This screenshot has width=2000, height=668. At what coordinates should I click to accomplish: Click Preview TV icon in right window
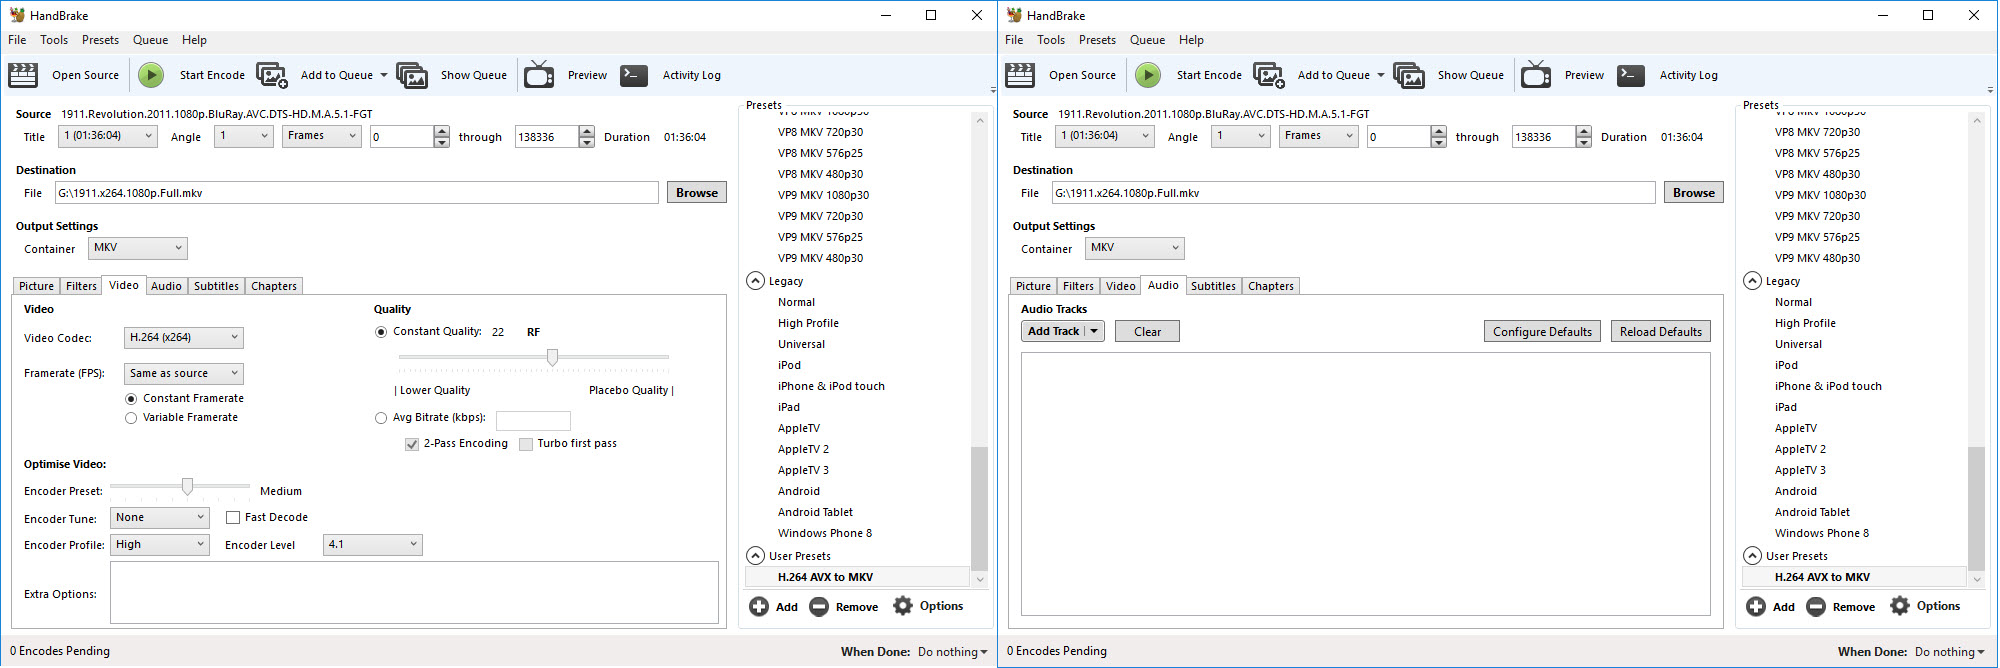pos(1536,75)
